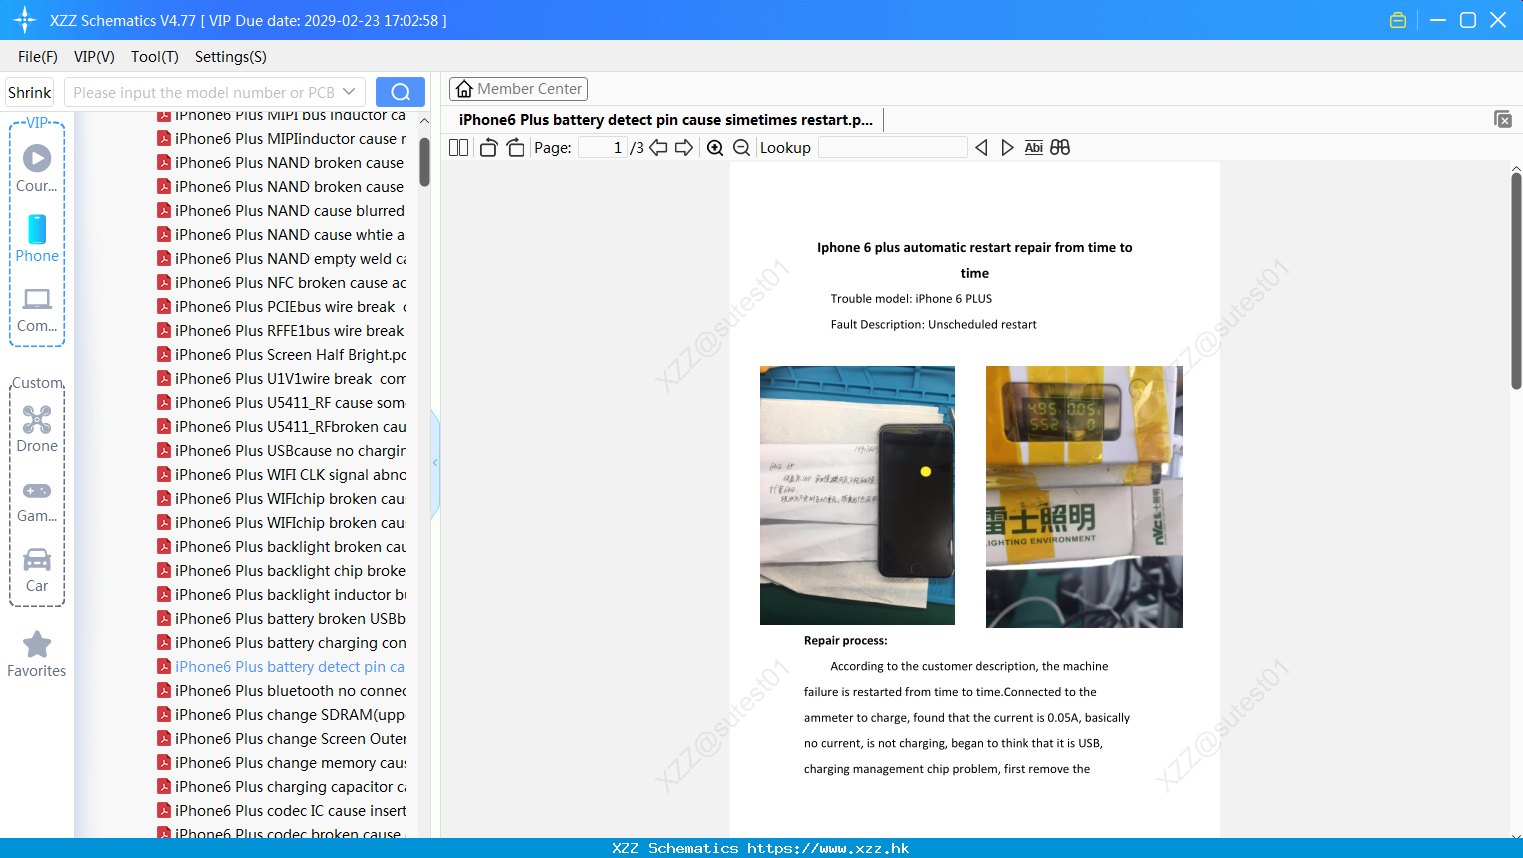
Task: Open 'iPhone6 Plus Screen Half Bright' file
Action: [282, 355]
